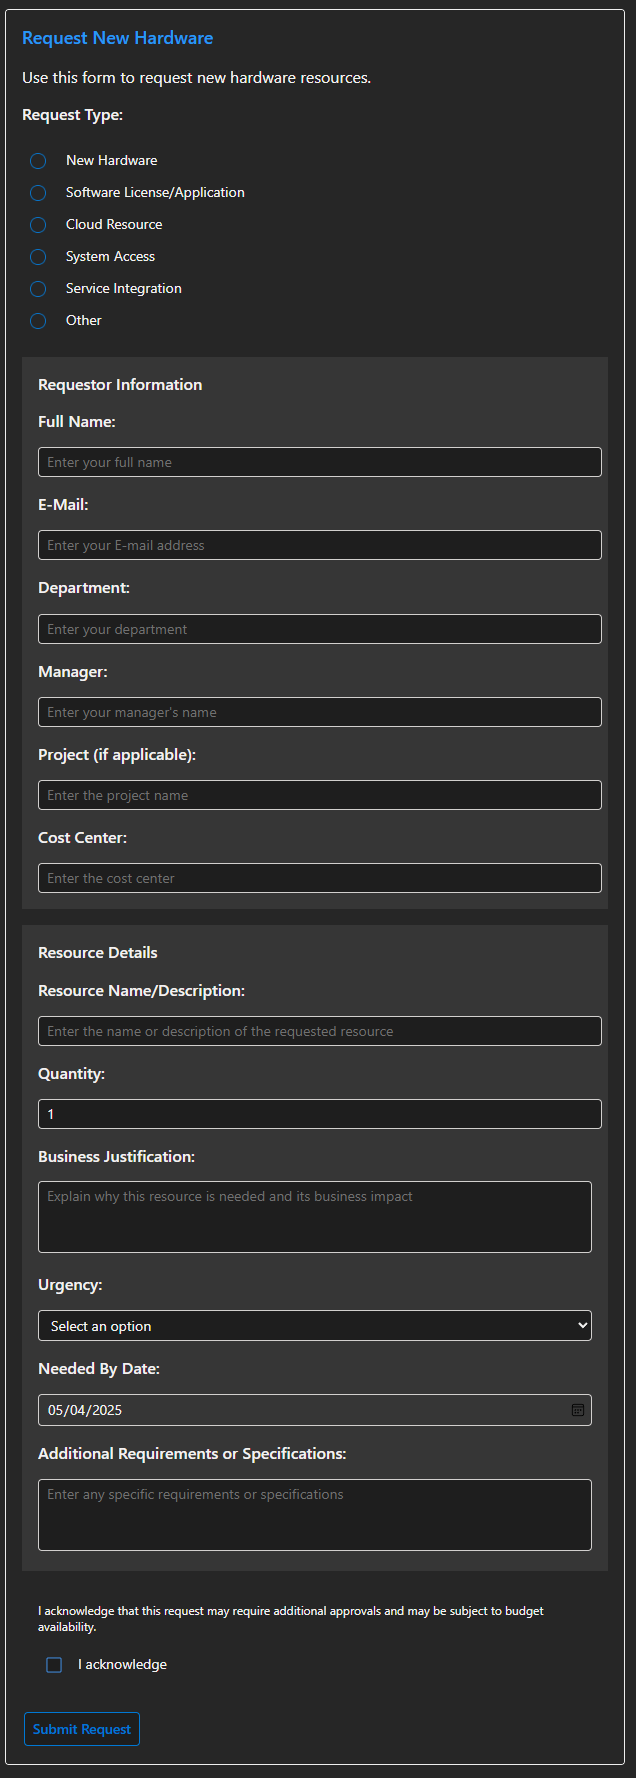This screenshot has height=1784, width=636.
Task: Focus the Business Justification text area
Action: [315, 1217]
